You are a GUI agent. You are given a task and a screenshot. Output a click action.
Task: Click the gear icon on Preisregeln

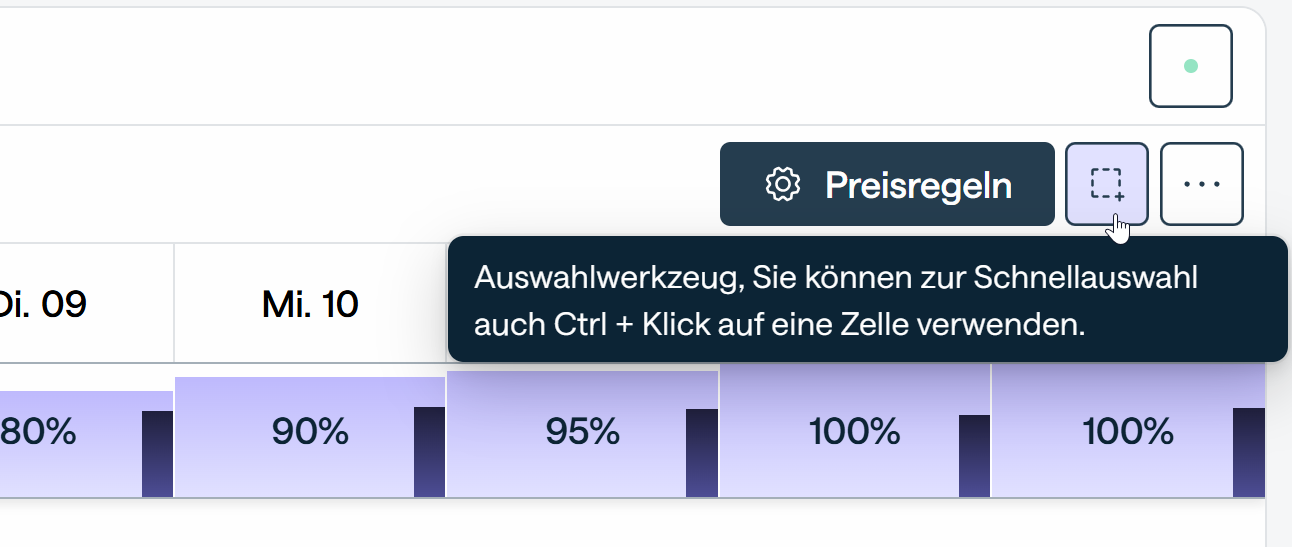(x=783, y=185)
